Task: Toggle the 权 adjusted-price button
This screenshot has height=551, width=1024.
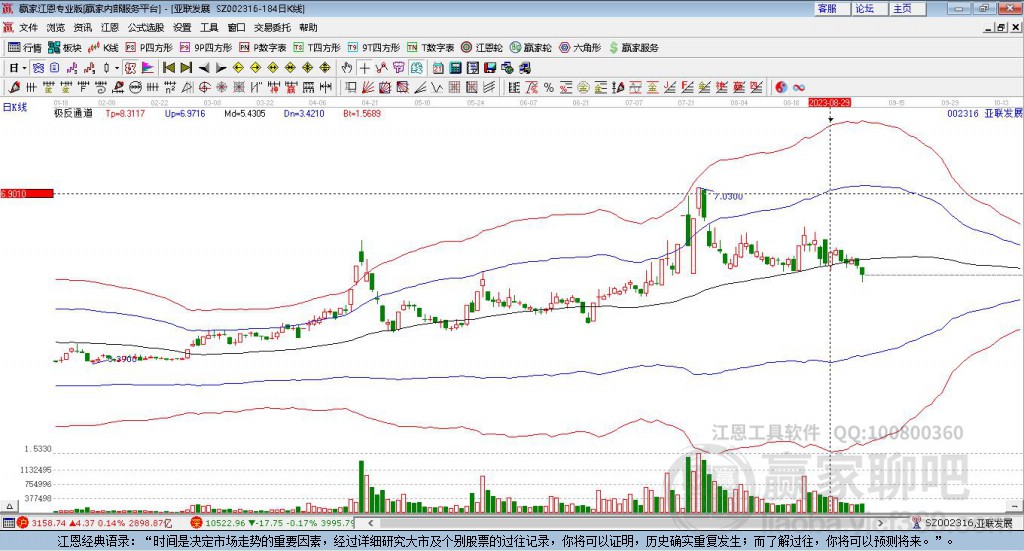Action: [x=130, y=68]
